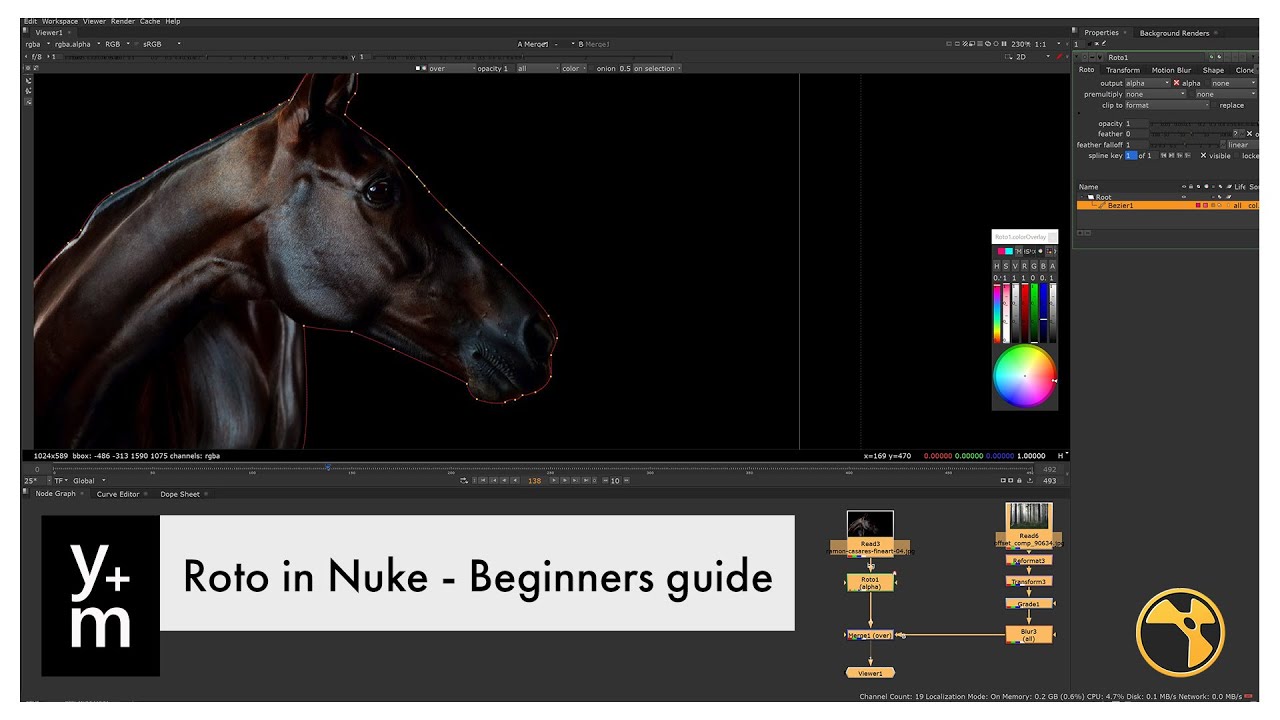
Task: Open the output alpha channel dropdown
Action: pos(1147,83)
